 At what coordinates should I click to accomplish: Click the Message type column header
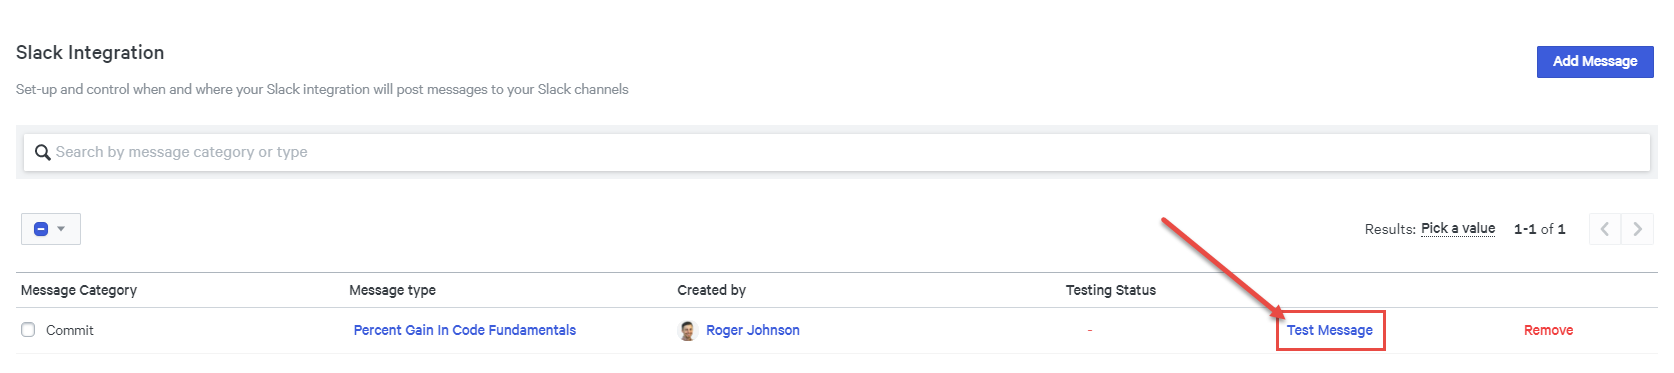click(392, 290)
